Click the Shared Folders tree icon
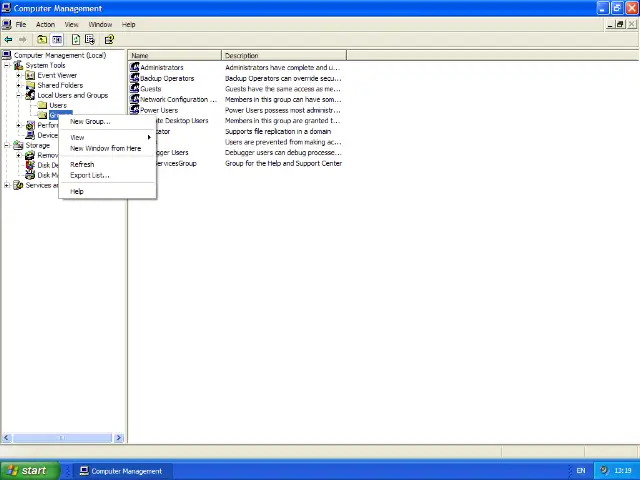The image size is (640, 480). click(30, 85)
